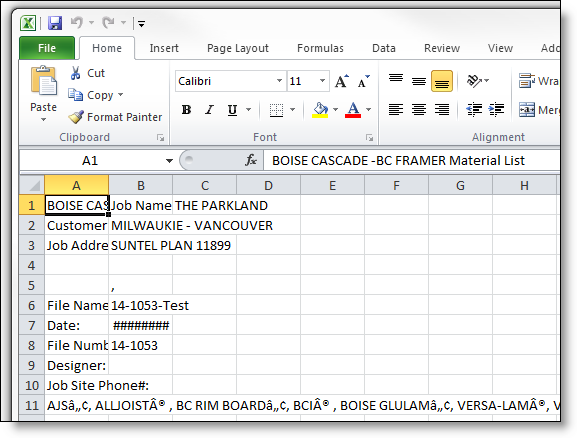Screen dimensions: 577x438
Task: Redo the last undone action
Action: (x=108, y=23)
